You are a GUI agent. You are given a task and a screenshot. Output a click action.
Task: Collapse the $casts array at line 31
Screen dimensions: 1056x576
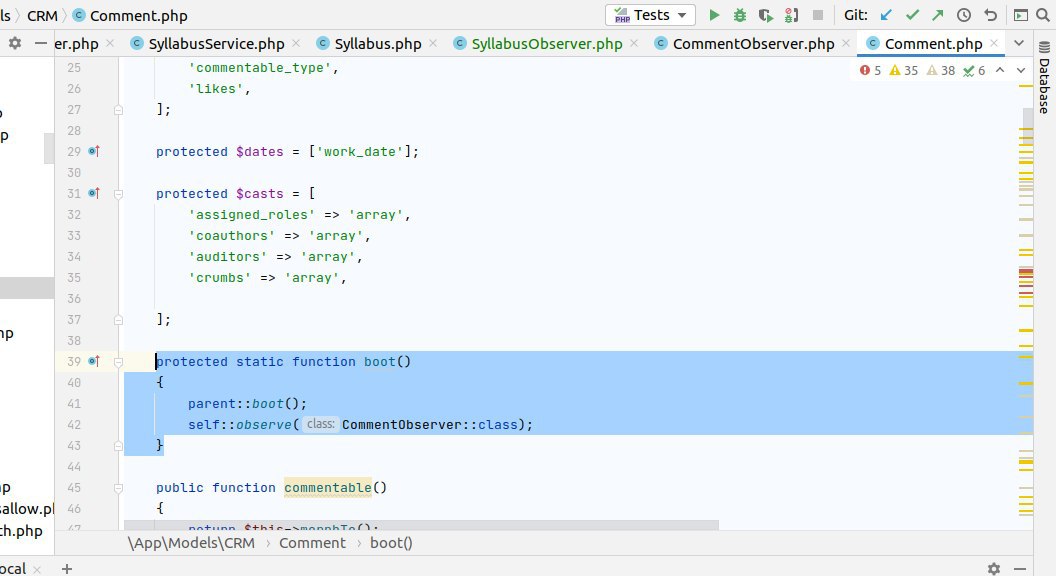(118, 193)
